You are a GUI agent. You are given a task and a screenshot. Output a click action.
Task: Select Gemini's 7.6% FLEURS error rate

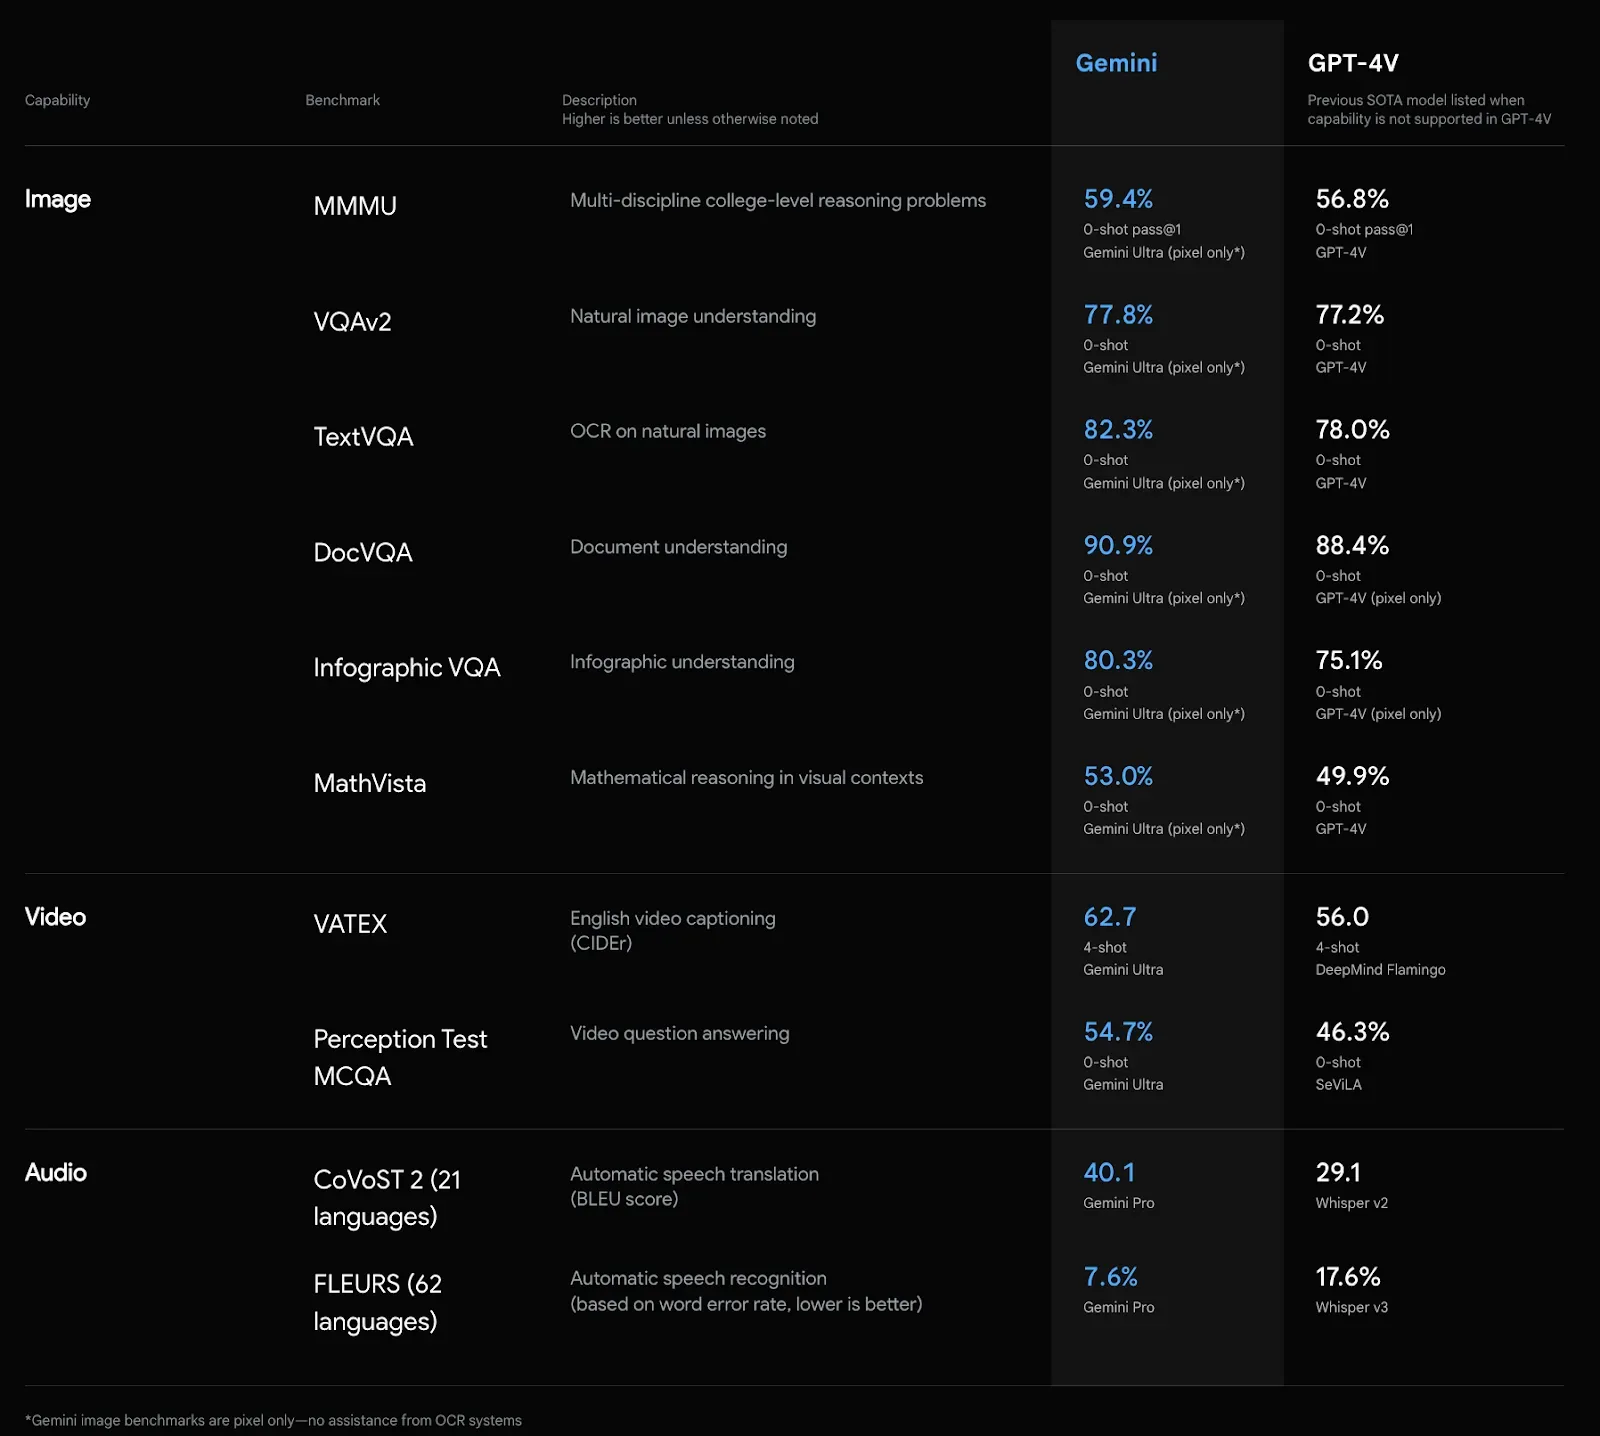1110,1277
